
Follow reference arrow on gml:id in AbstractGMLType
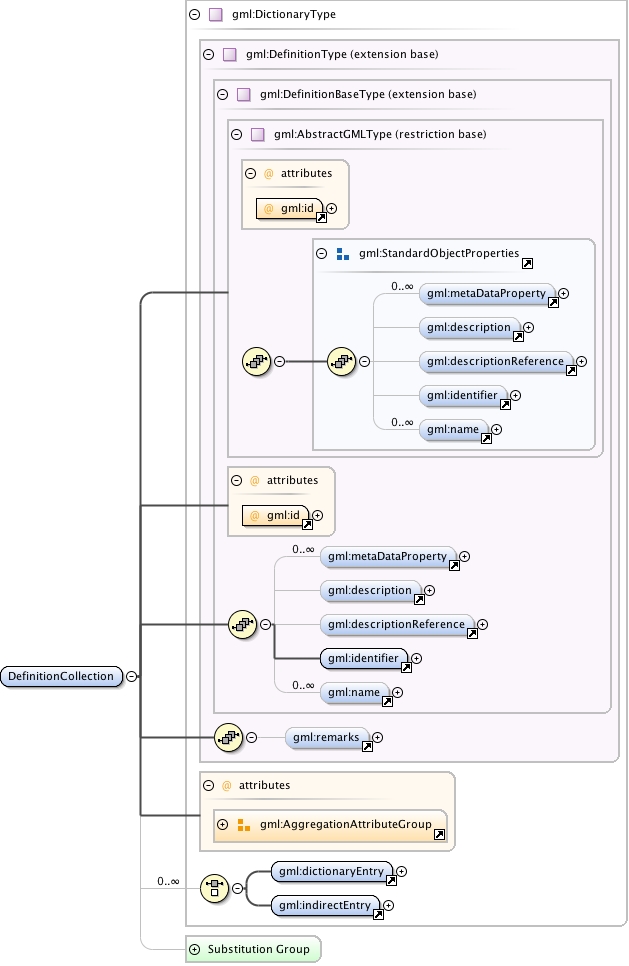pos(321,217)
